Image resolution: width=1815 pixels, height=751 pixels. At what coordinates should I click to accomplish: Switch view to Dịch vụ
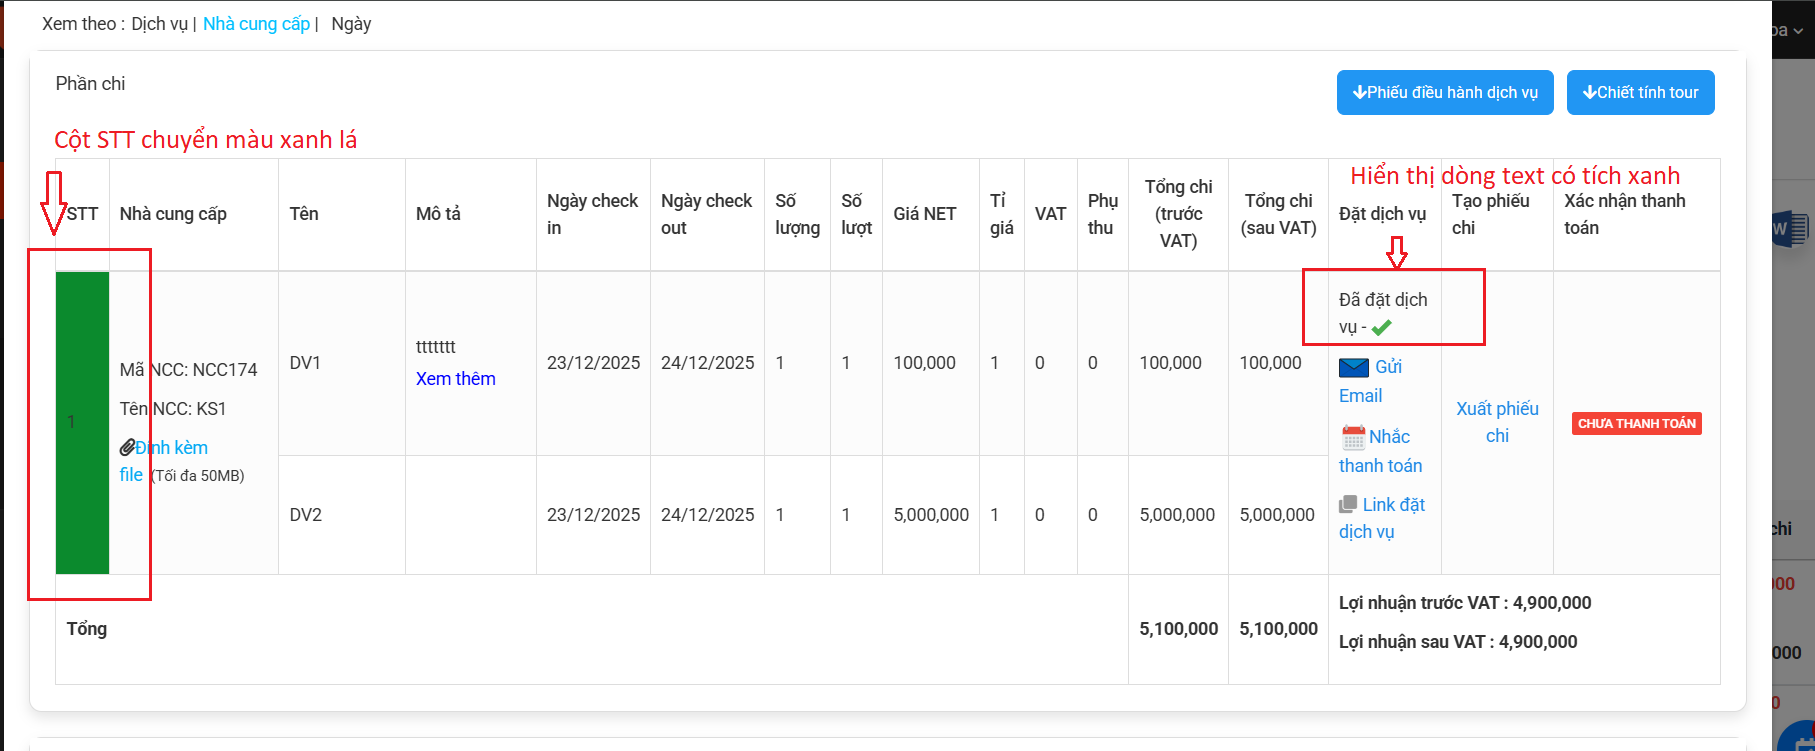pos(159,24)
